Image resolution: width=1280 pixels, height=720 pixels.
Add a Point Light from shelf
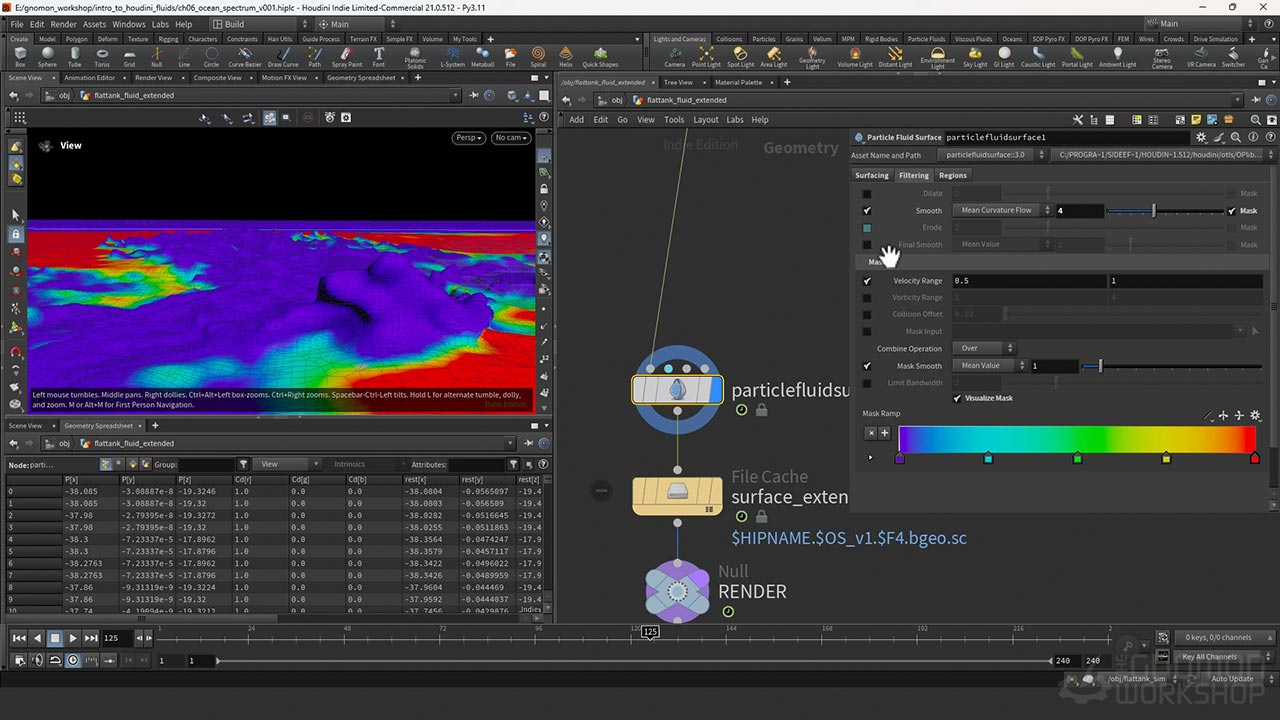point(706,55)
